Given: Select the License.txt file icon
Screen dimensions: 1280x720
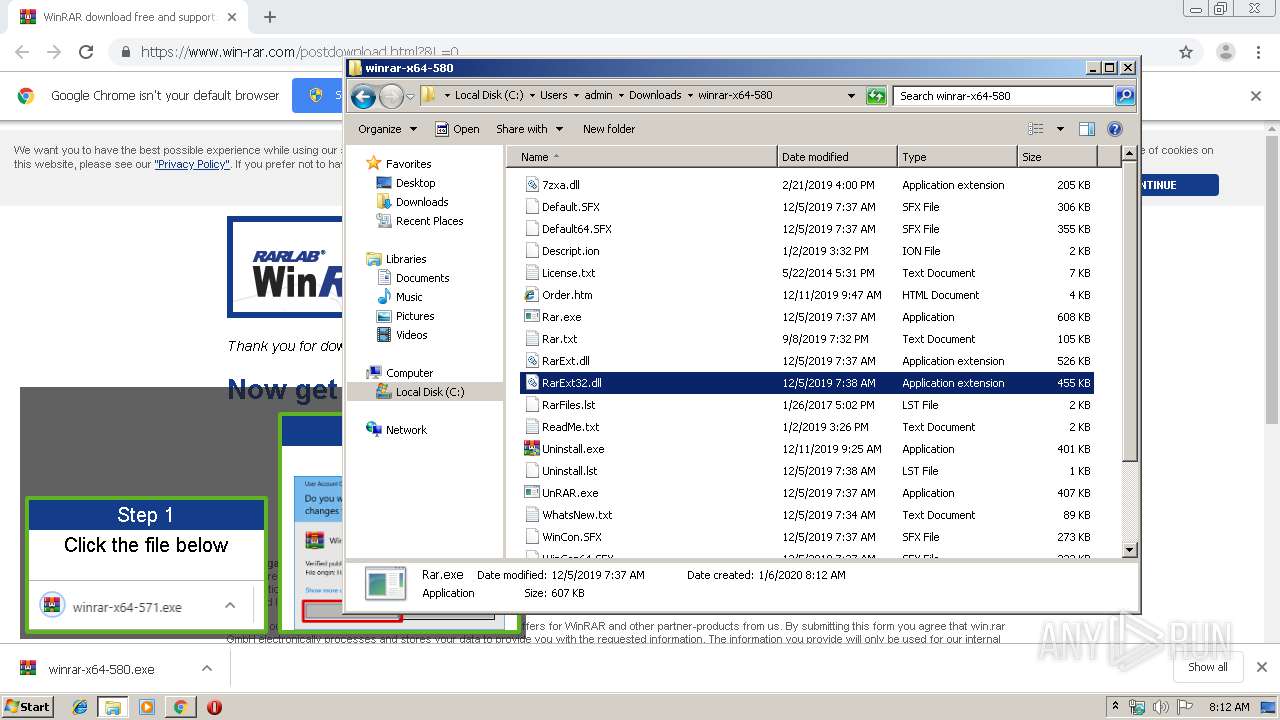Looking at the screenshot, I should (x=532, y=273).
